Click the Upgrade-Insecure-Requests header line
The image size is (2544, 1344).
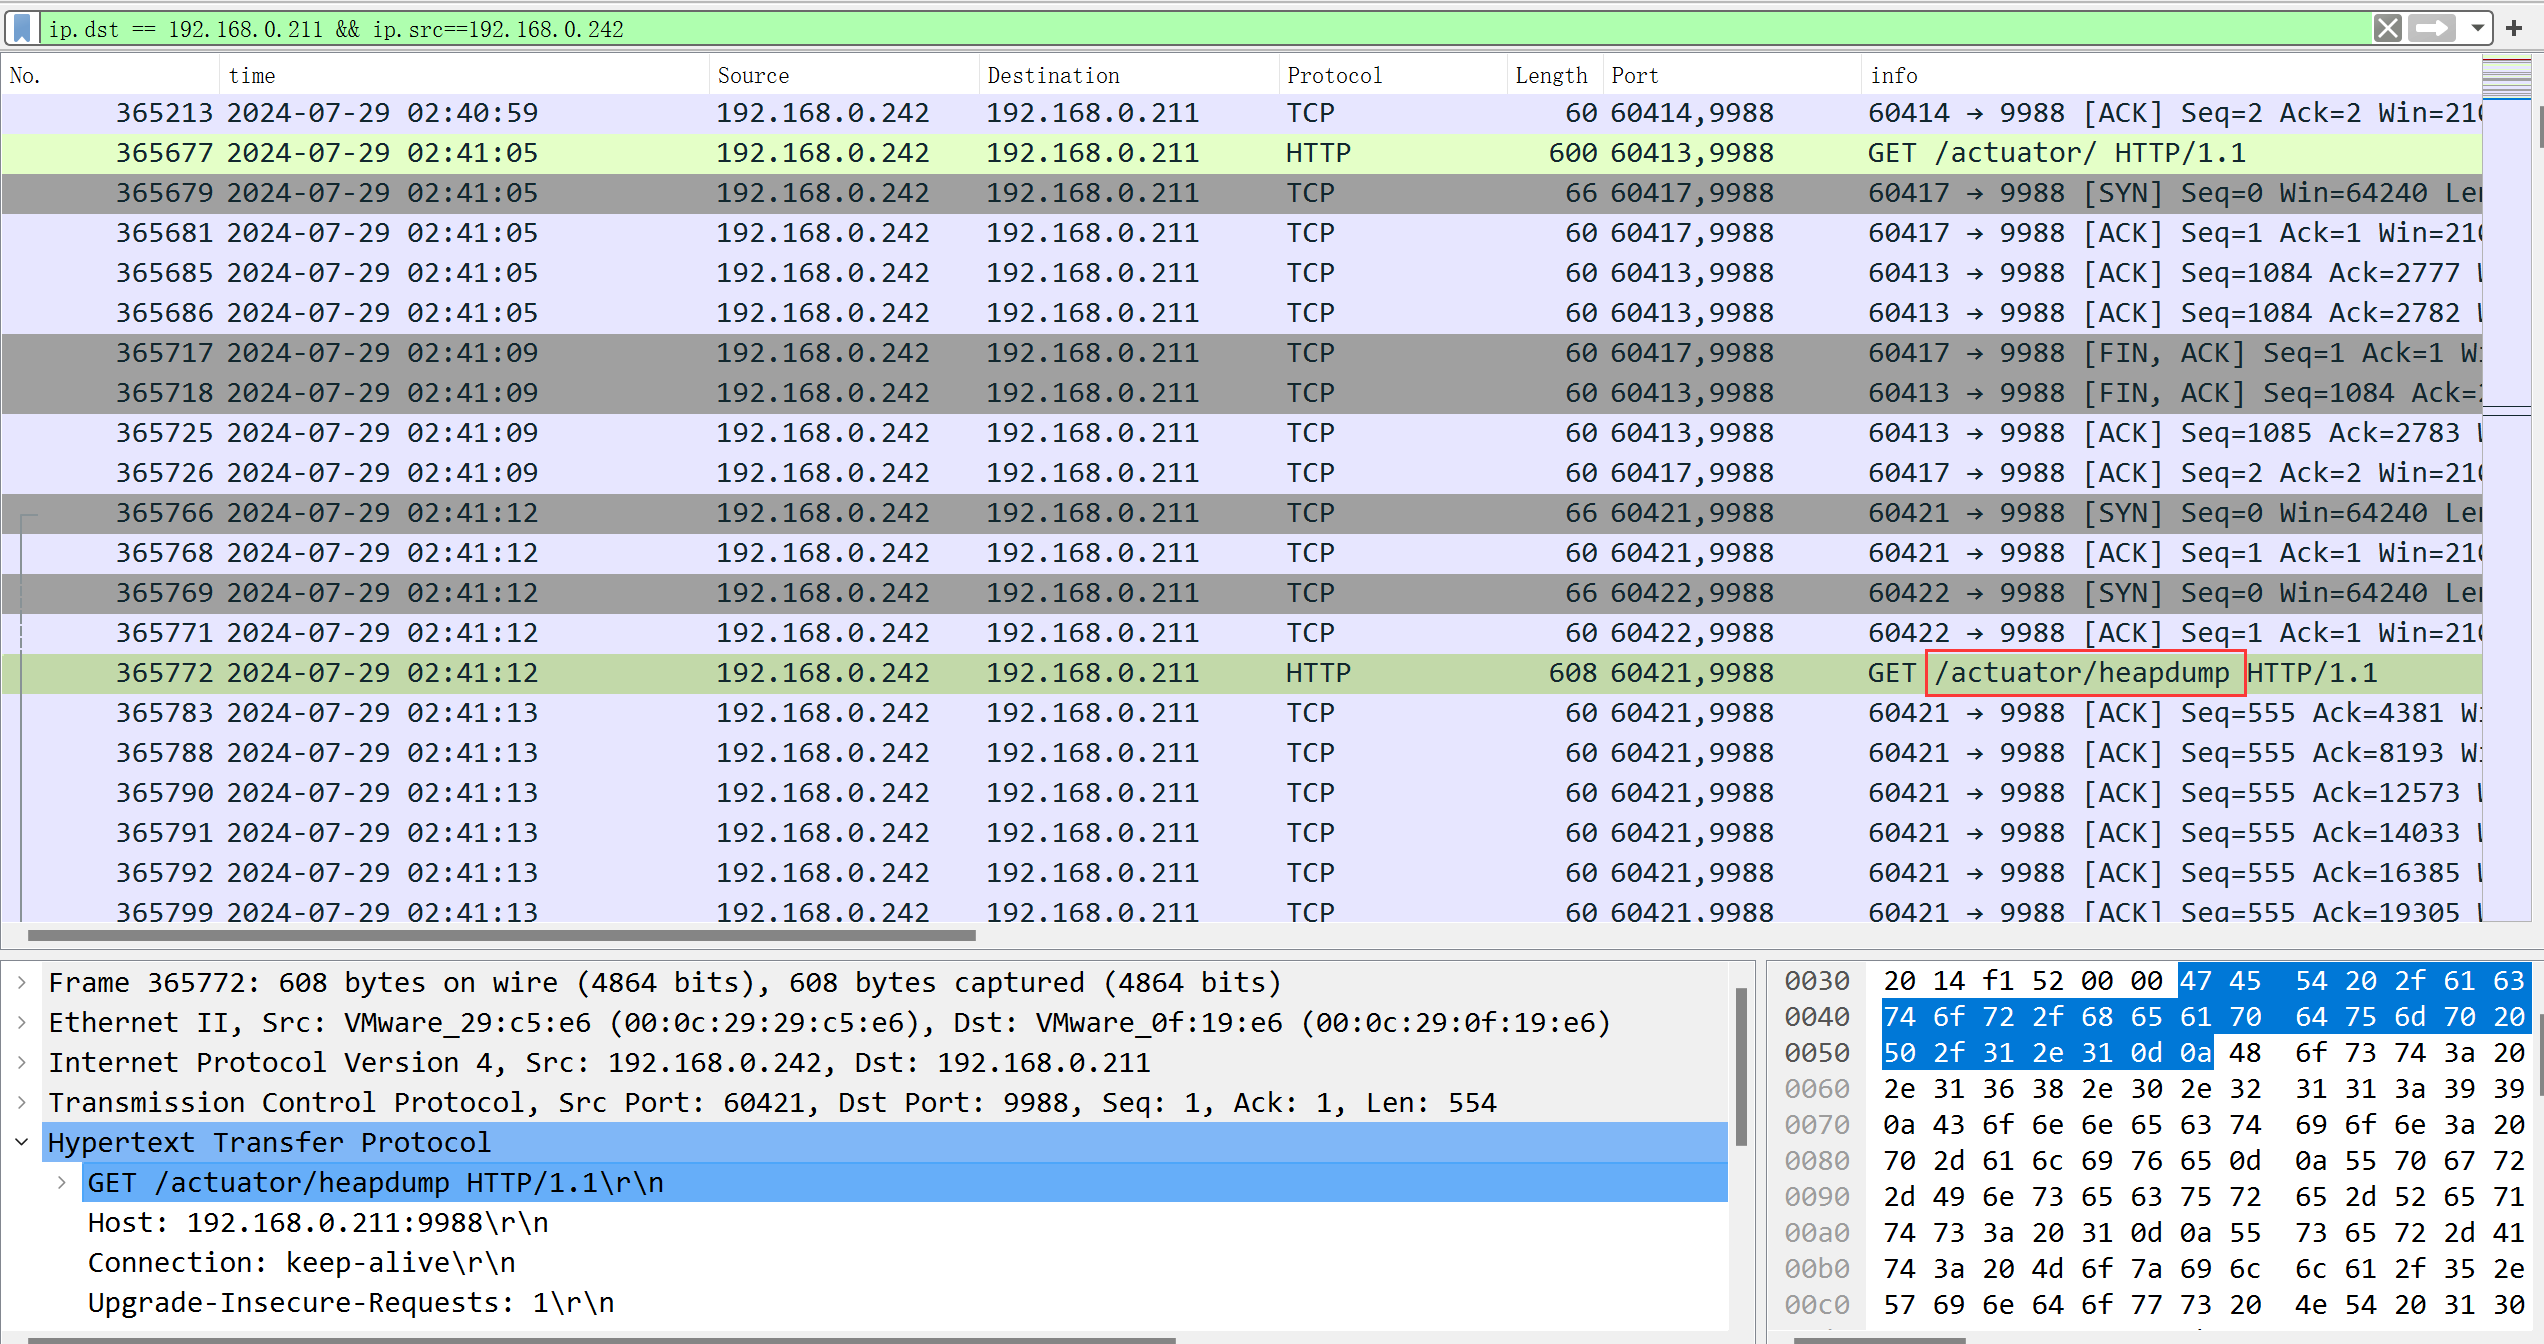tap(351, 1303)
